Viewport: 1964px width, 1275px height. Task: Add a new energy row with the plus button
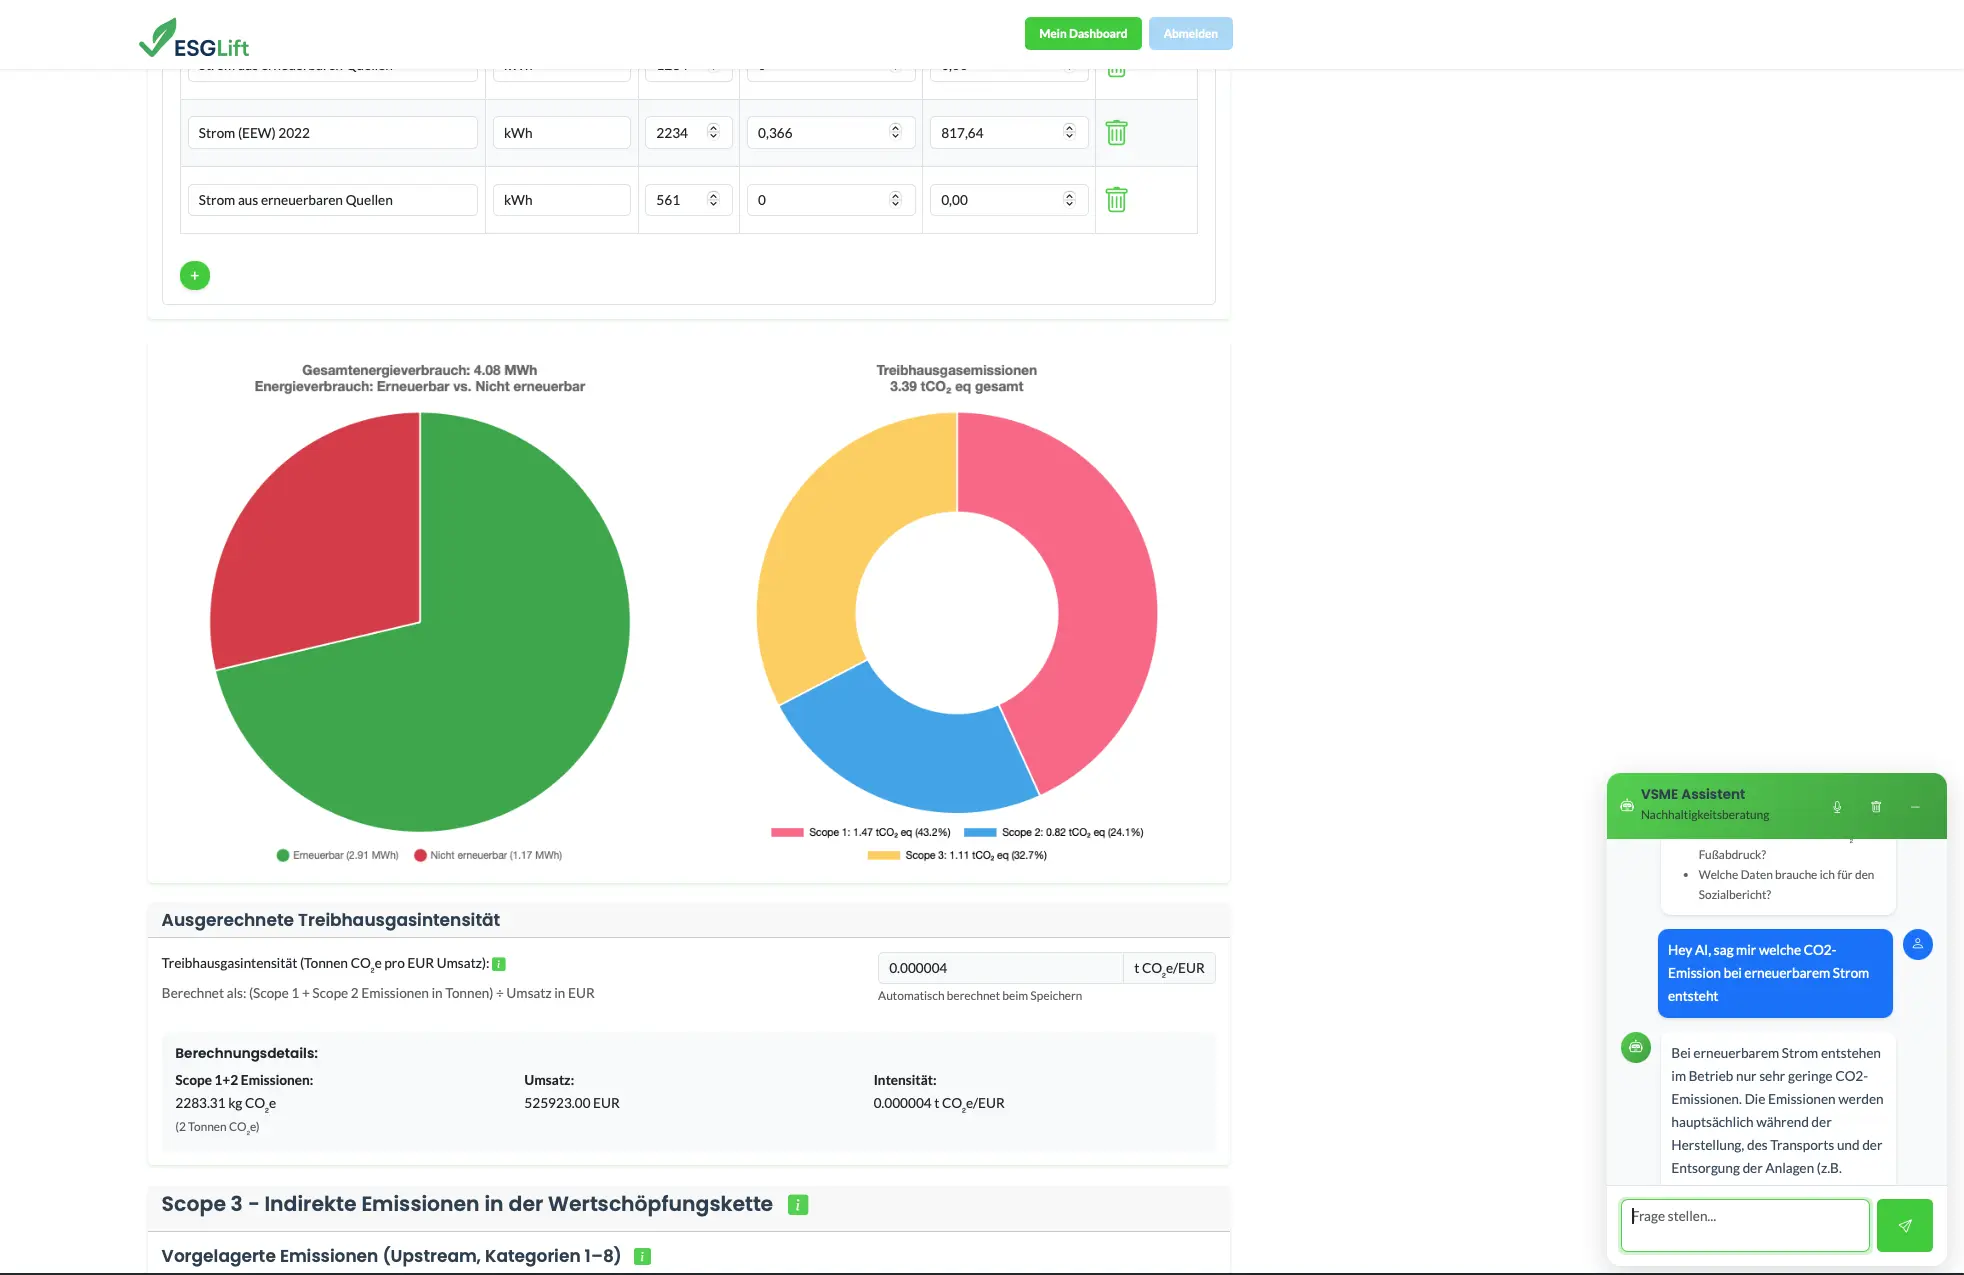tap(195, 275)
